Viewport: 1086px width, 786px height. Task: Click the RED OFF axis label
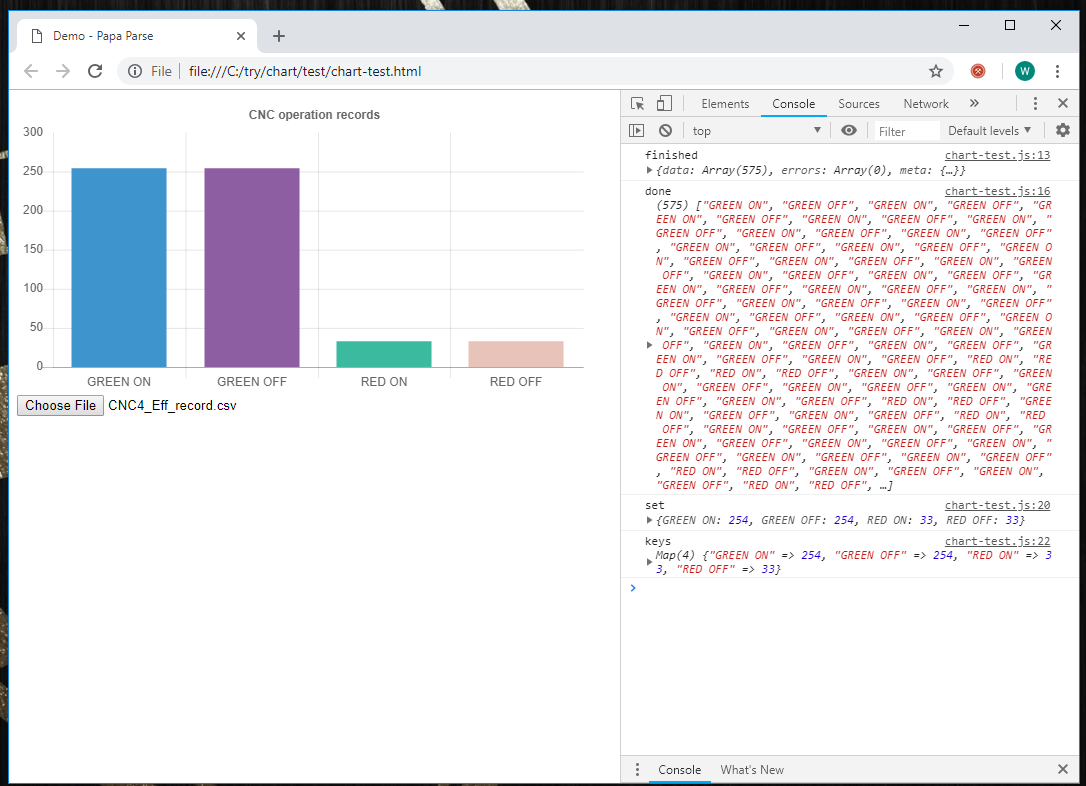(x=516, y=382)
